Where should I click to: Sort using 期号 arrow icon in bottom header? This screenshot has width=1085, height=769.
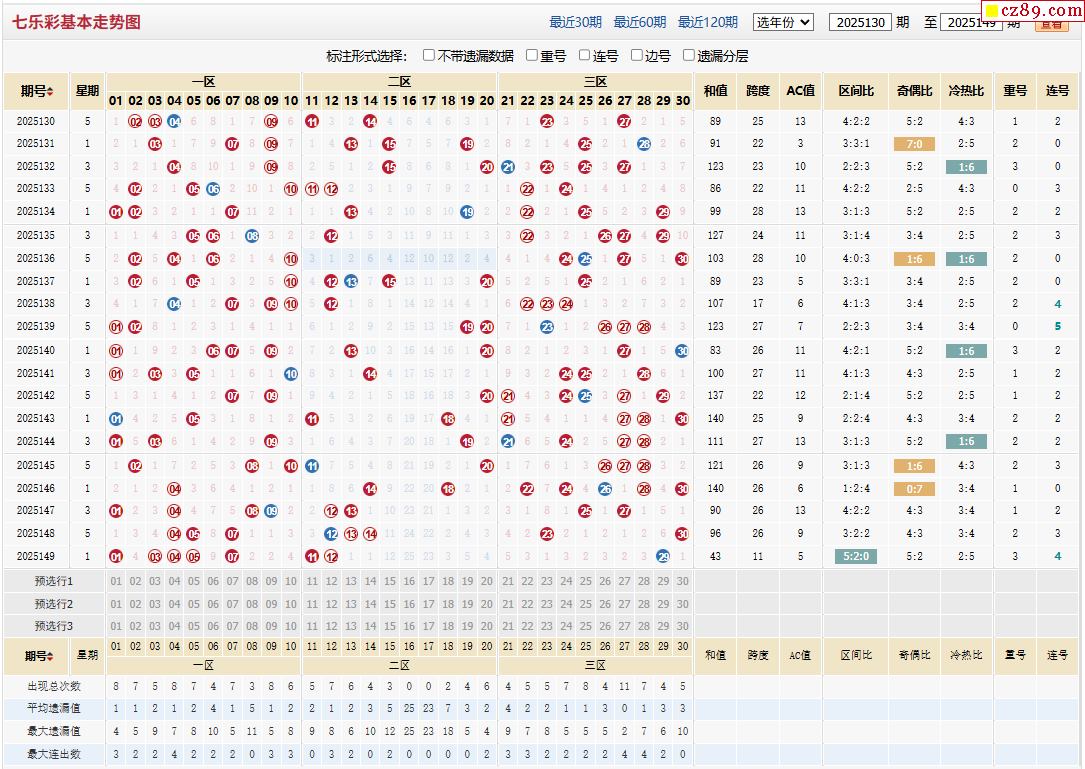coord(50,656)
